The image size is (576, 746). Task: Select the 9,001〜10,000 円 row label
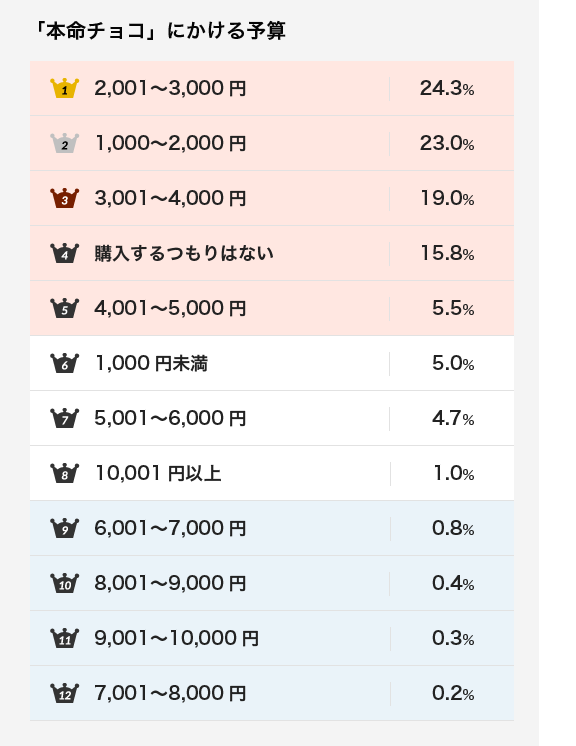pyautogui.click(x=176, y=638)
